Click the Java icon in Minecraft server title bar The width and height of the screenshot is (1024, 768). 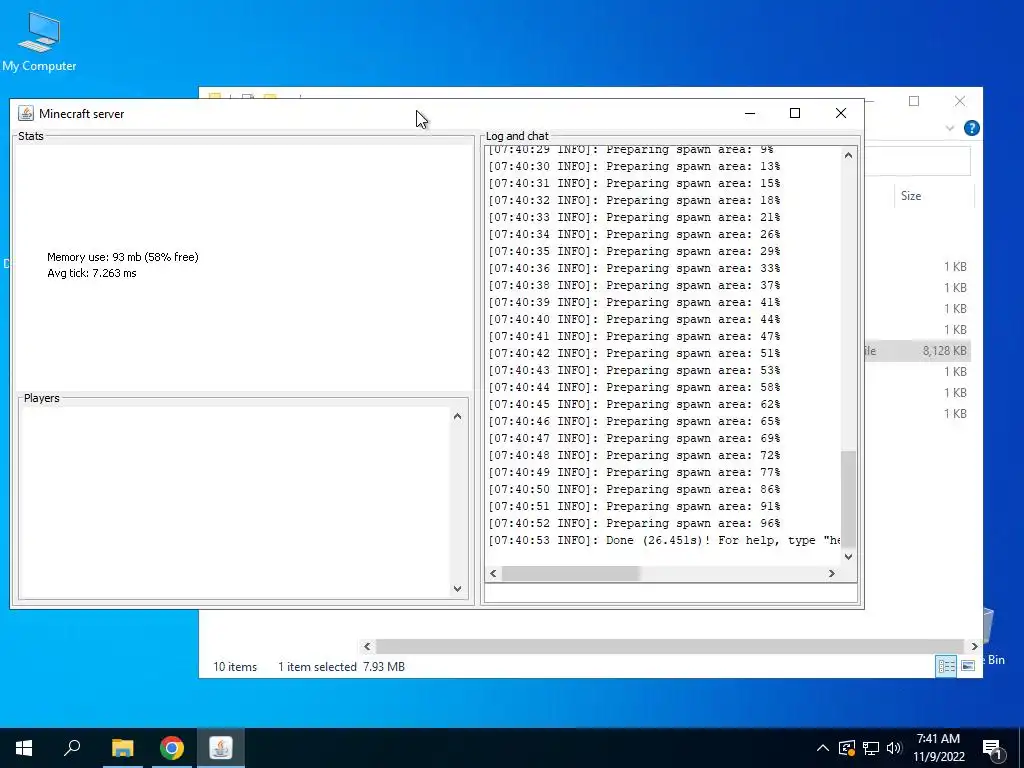tap(25, 114)
